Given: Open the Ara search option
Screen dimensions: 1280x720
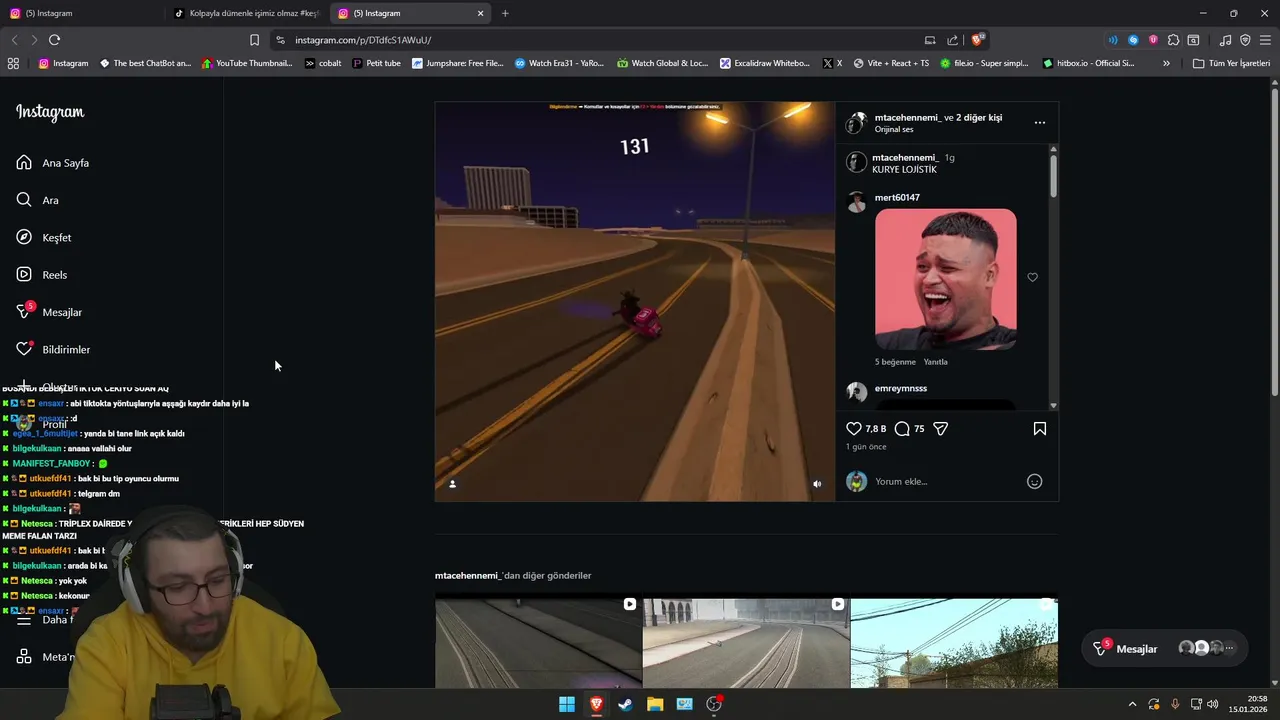Looking at the screenshot, I should click(x=37, y=200).
